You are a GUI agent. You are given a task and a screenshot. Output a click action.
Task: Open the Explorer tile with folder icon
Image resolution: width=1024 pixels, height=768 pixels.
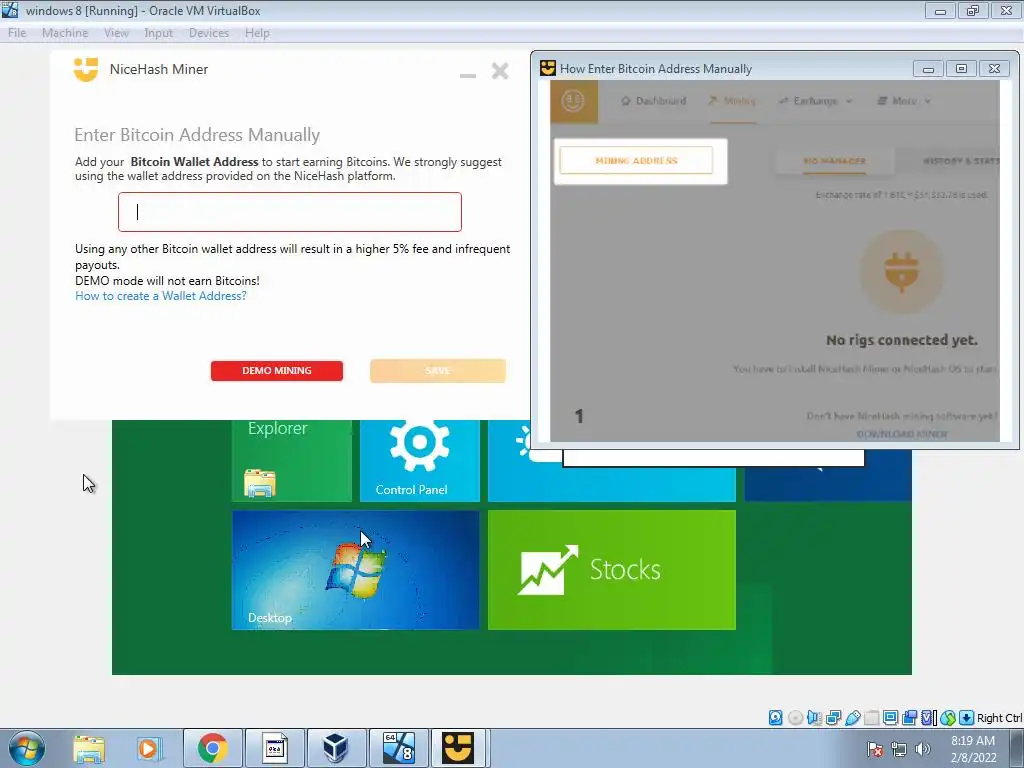point(291,460)
